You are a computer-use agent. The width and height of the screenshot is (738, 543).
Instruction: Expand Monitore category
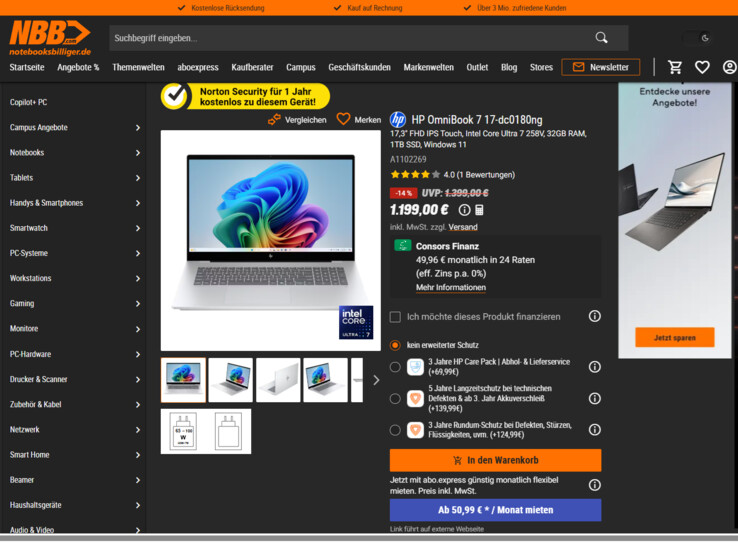pos(137,329)
